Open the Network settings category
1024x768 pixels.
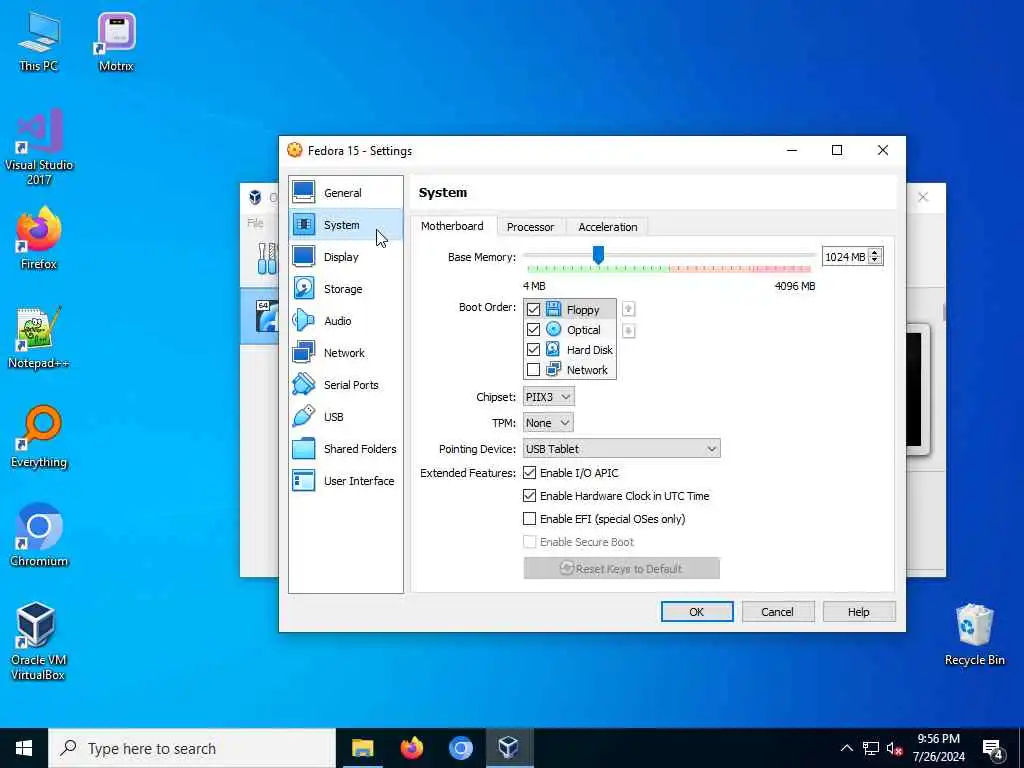(345, 353)
